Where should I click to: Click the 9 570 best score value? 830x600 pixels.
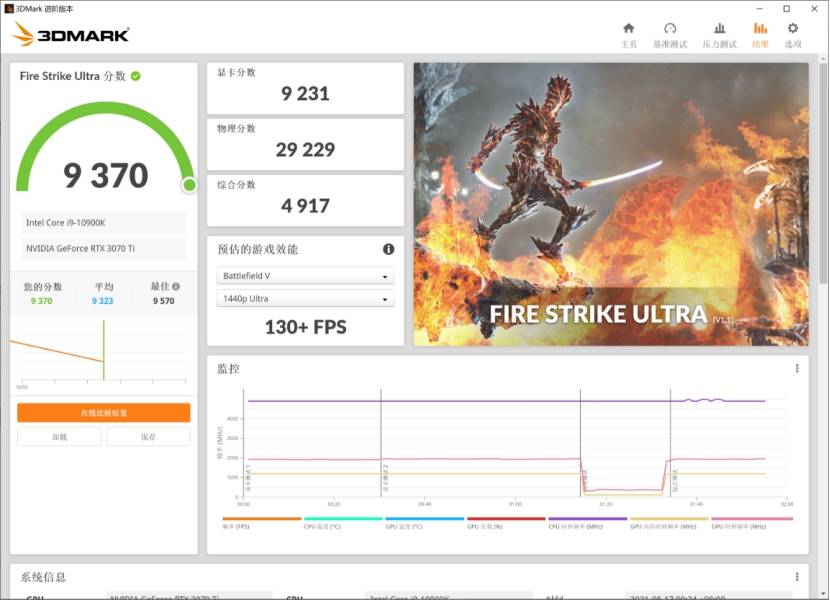point(164,301)
